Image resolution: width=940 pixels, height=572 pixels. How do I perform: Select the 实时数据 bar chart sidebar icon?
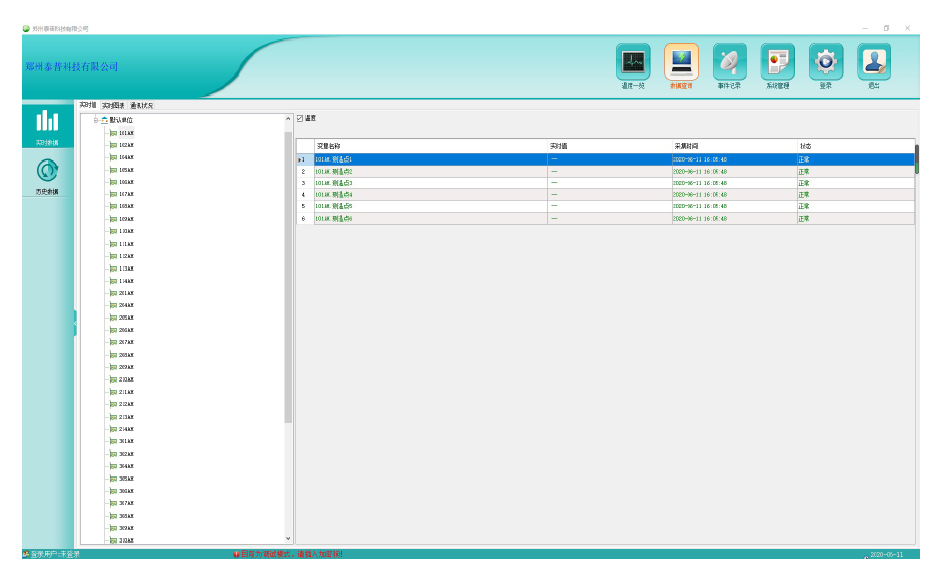click(47, 125)
